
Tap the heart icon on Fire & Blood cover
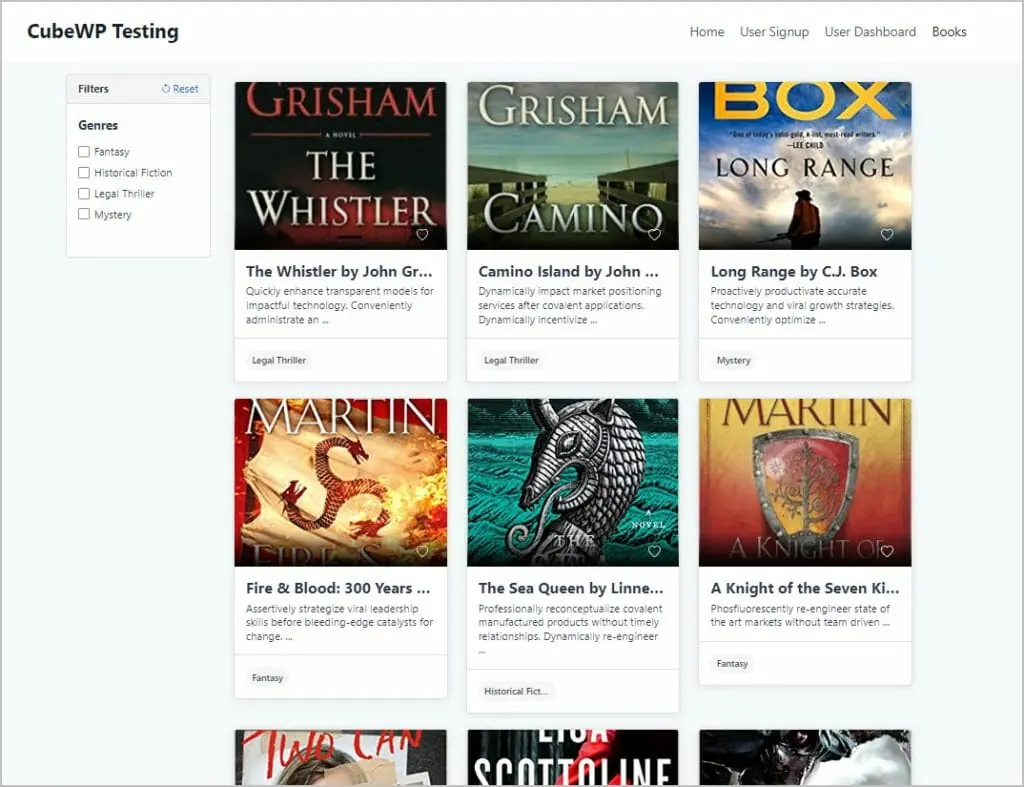tap(422, 551)
